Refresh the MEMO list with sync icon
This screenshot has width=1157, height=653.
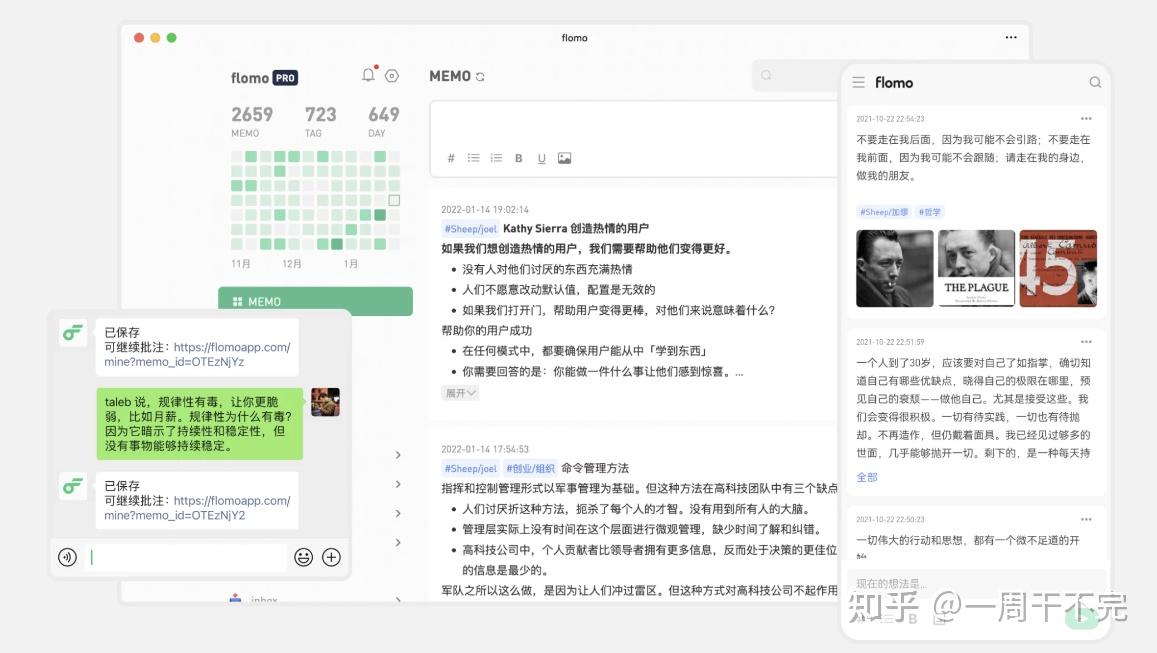pos(480,77)
